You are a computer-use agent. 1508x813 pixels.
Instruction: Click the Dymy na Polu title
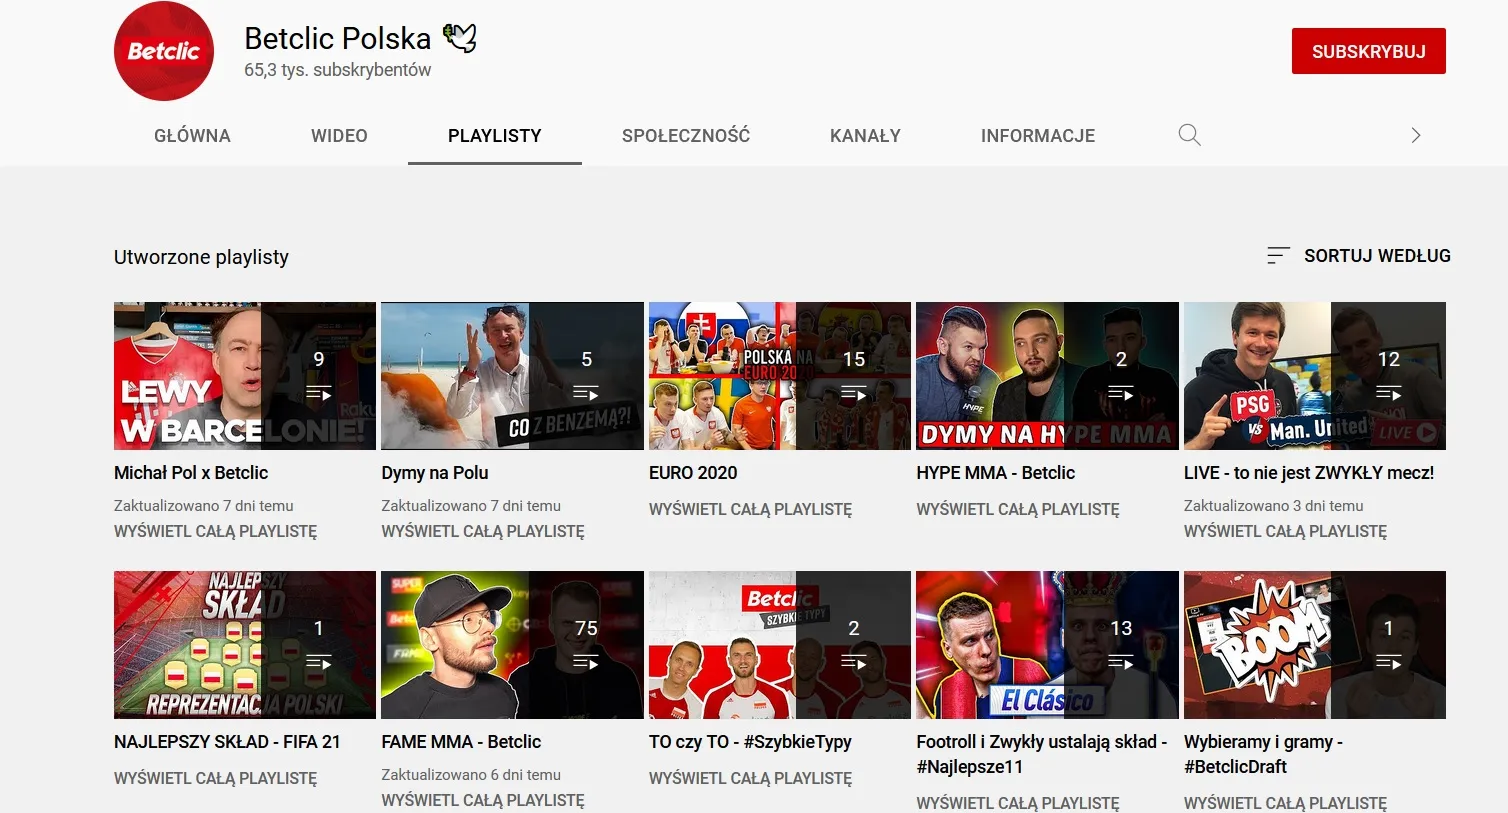click(435, 473)
